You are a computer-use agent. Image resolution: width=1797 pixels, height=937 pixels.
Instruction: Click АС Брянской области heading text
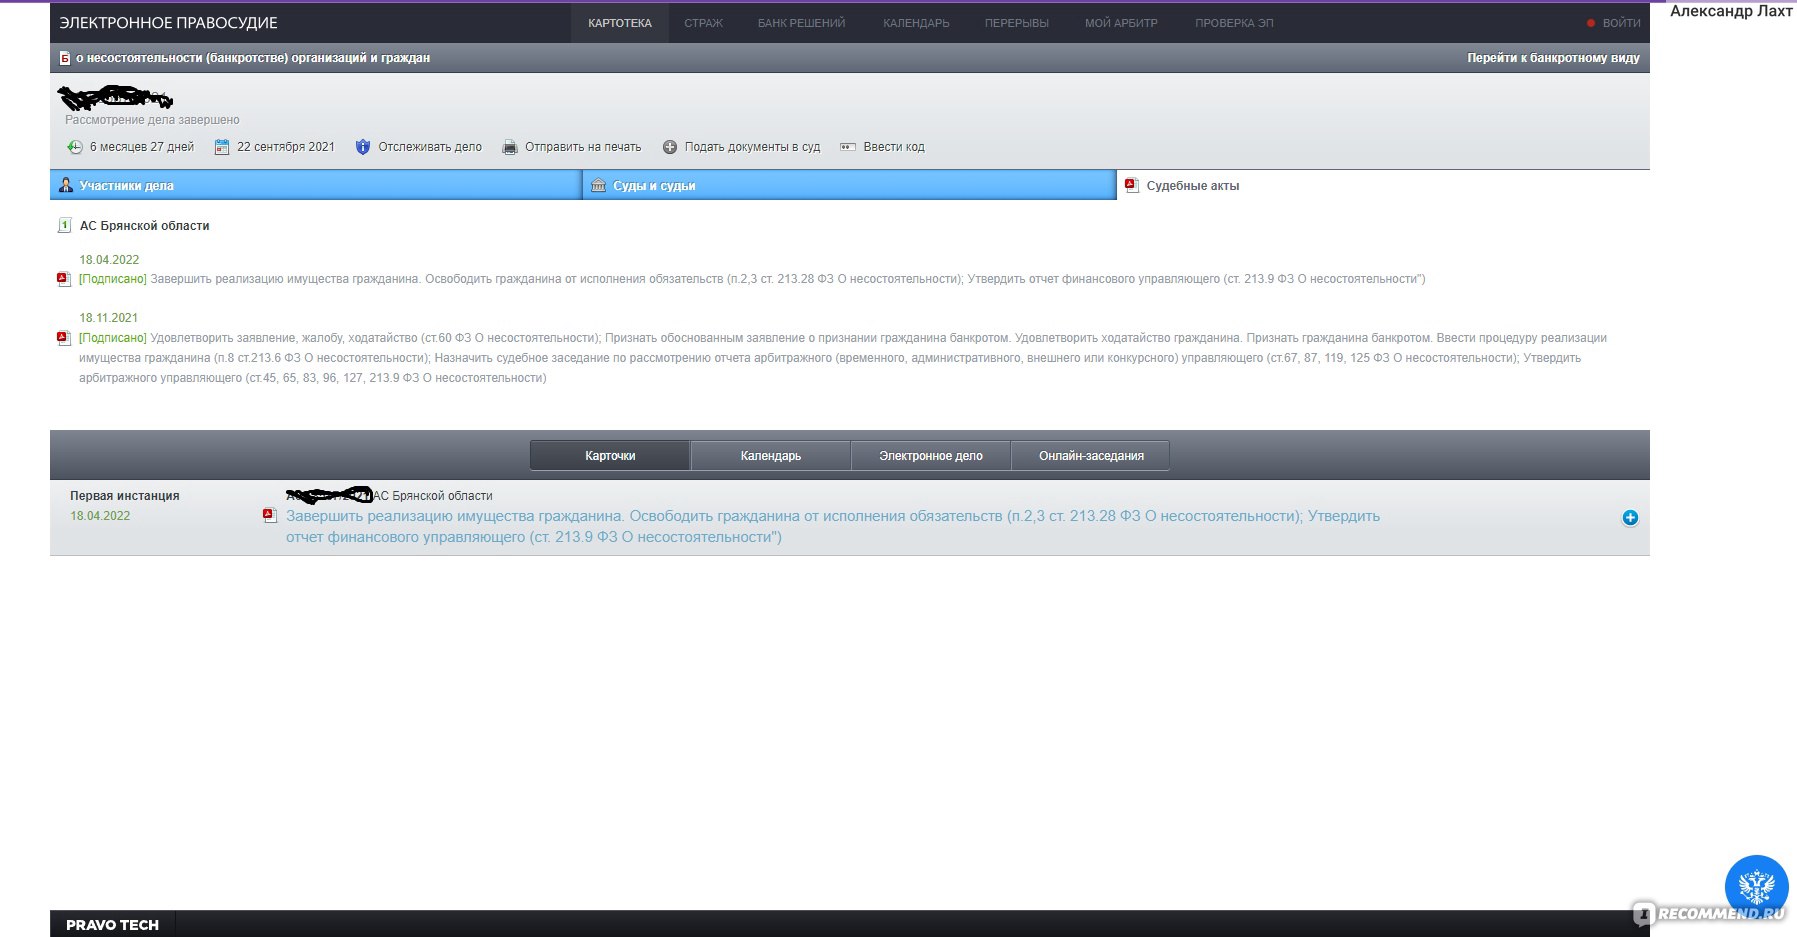coord(145,226)
